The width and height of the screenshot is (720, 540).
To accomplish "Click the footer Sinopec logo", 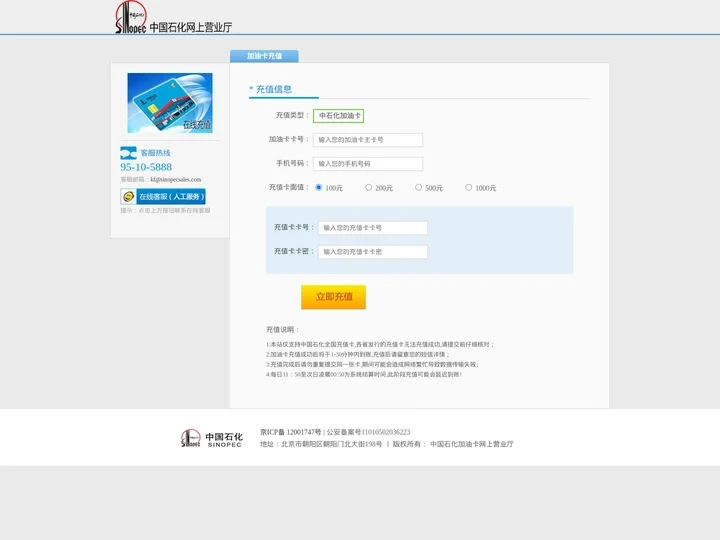I will pyautogui.click(x=212, y=439).
